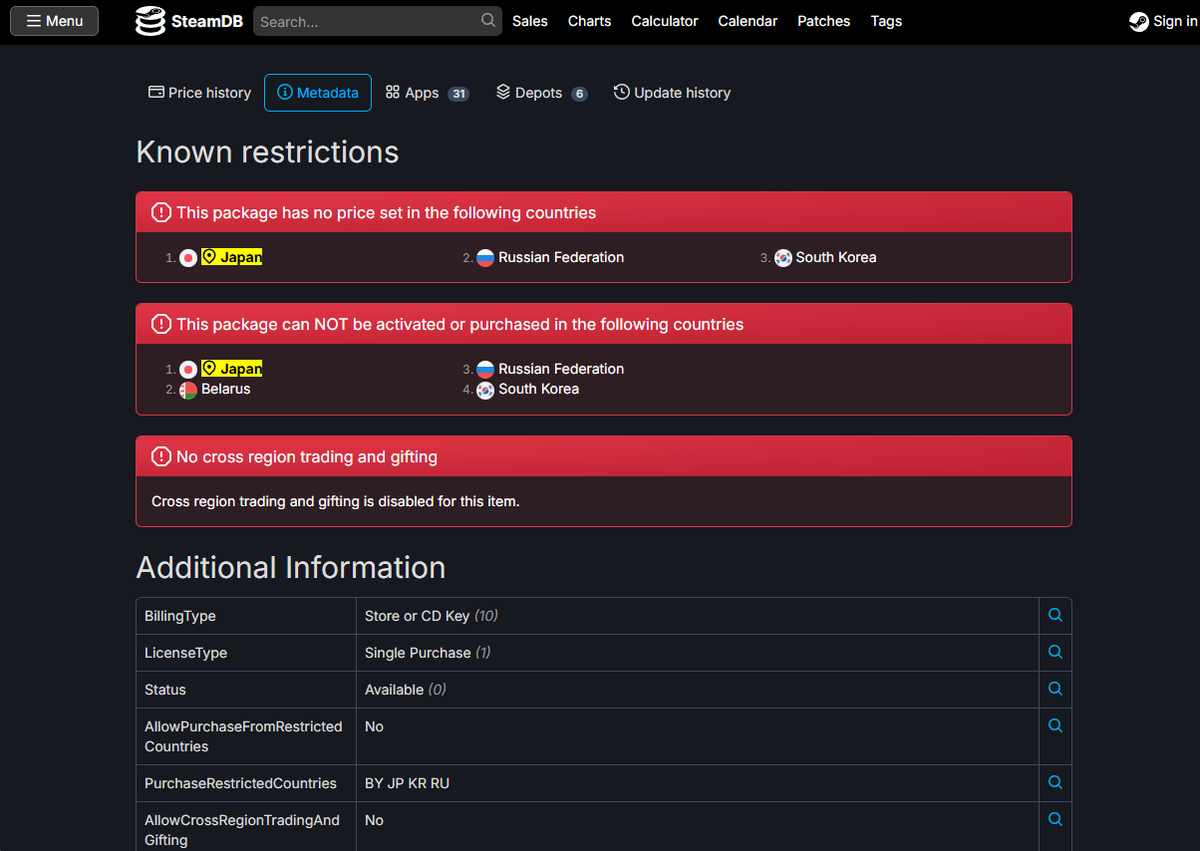Click the 'BY JP KR RU' value
Image resolution: width=1200 pixels, height=851 pixels.
click(407, 783)
